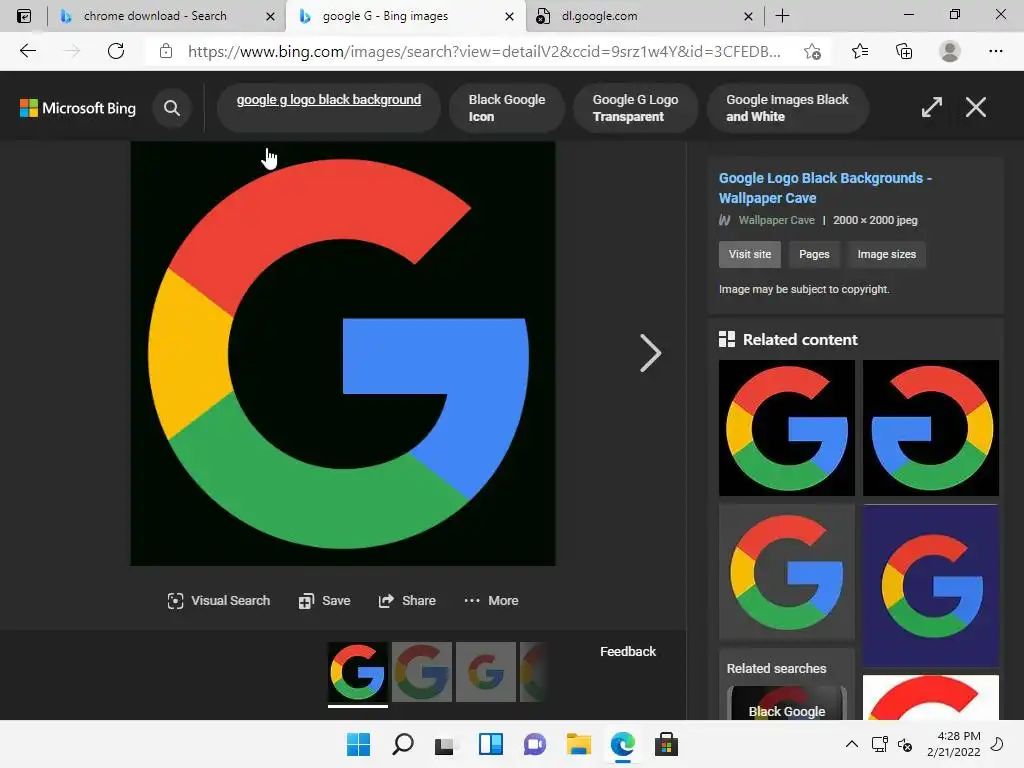
Task: Share the image using Share button
Action: click(407, 601)
